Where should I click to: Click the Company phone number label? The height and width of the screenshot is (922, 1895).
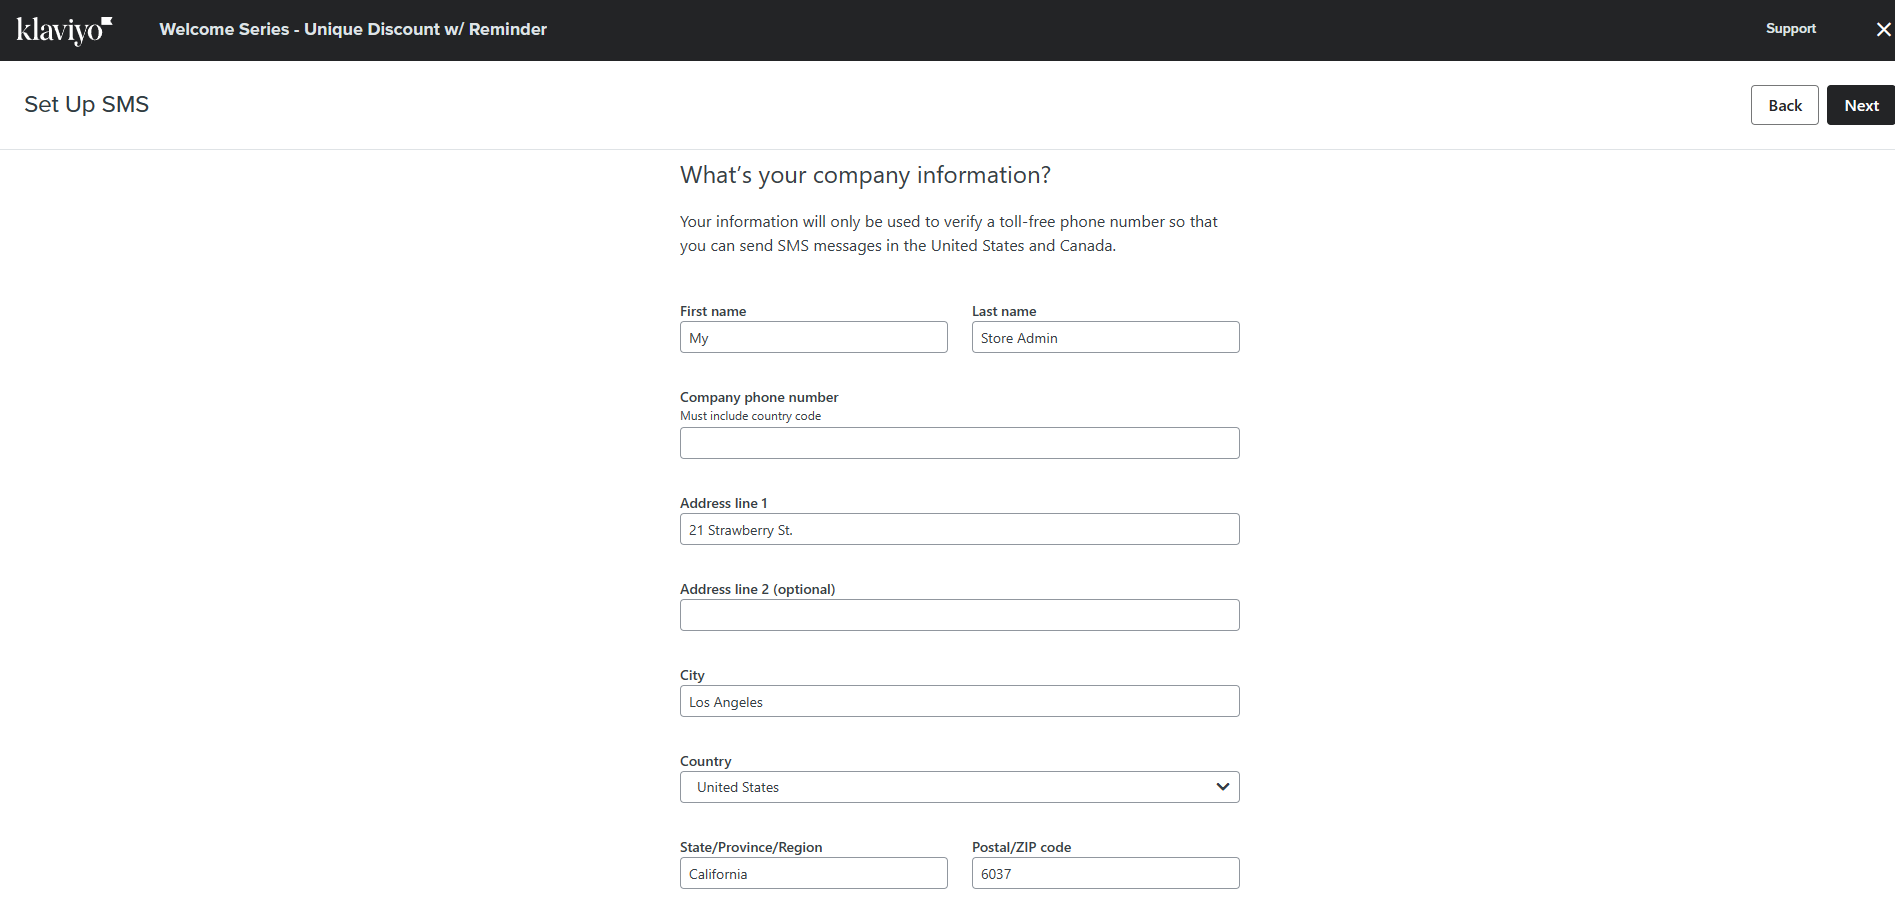(x=759, y=397)
